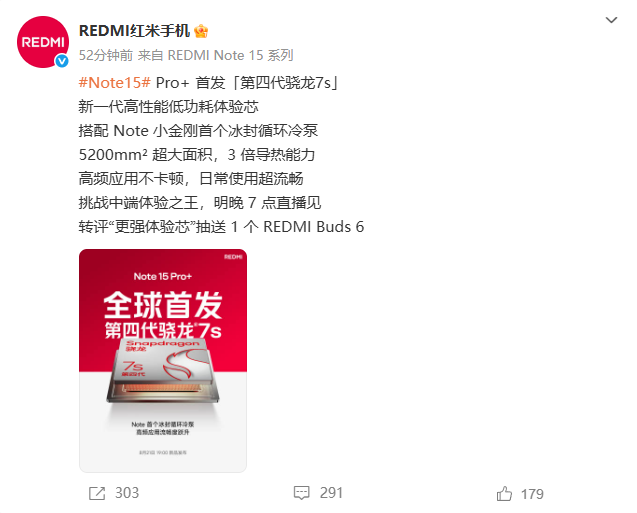Open the #Note15# hashtag topic
This screenshot has height=513, width=637.
[115, 82]
